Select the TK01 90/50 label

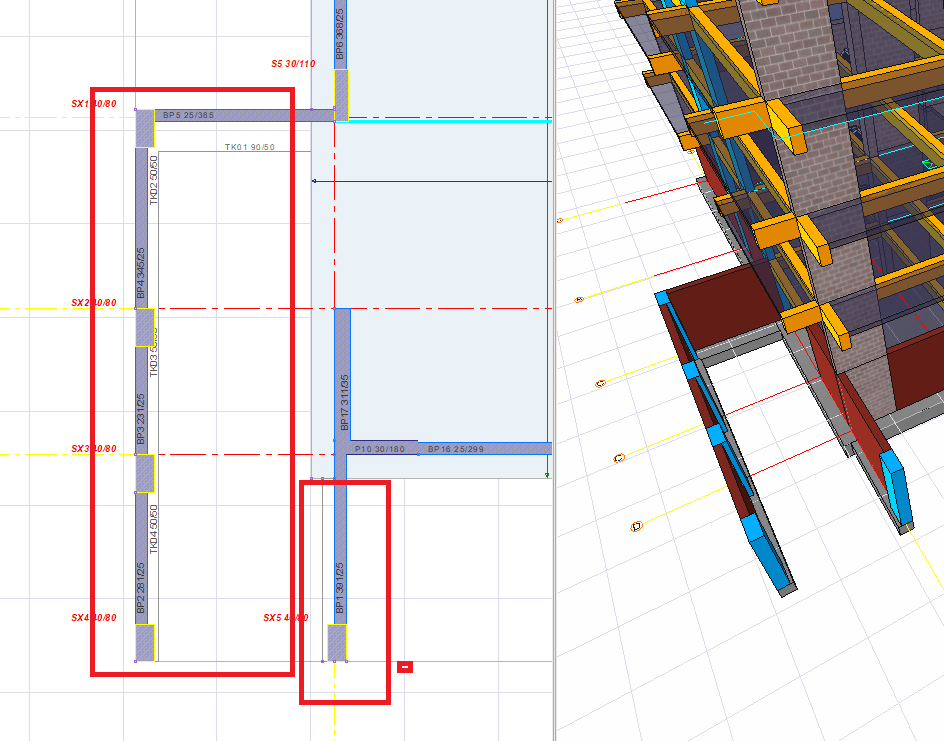[x=250, y=148]
